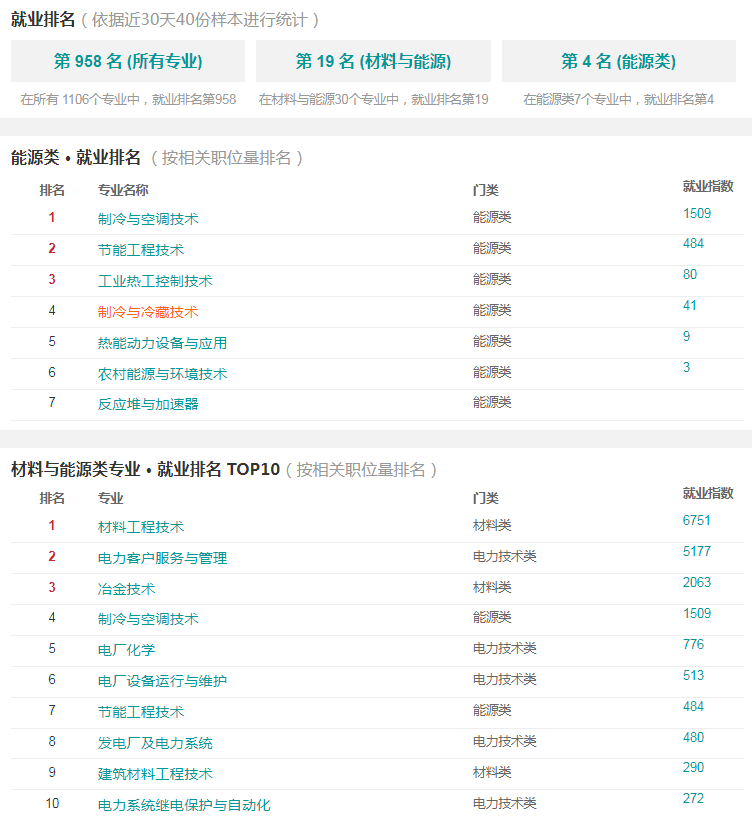This screenshot has width=752, height=819.
Task: Click employment index value 1509 in 能源类 table
Action: pos(697,213)
